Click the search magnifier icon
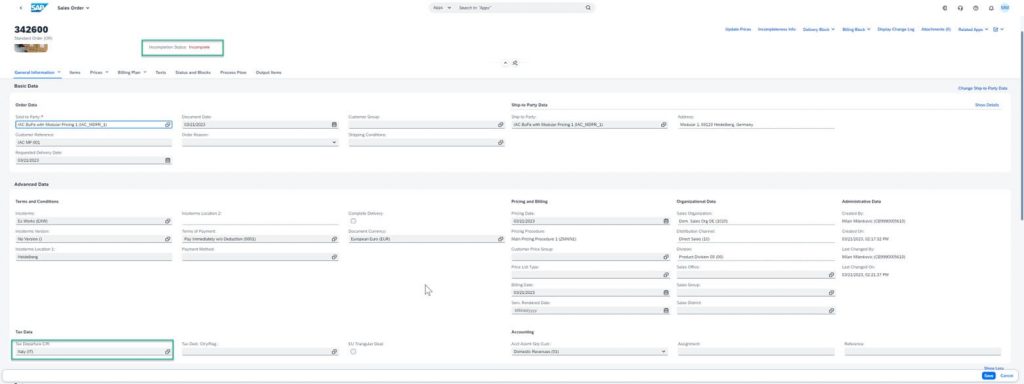The image size is (1024, 384). point(588,8)
